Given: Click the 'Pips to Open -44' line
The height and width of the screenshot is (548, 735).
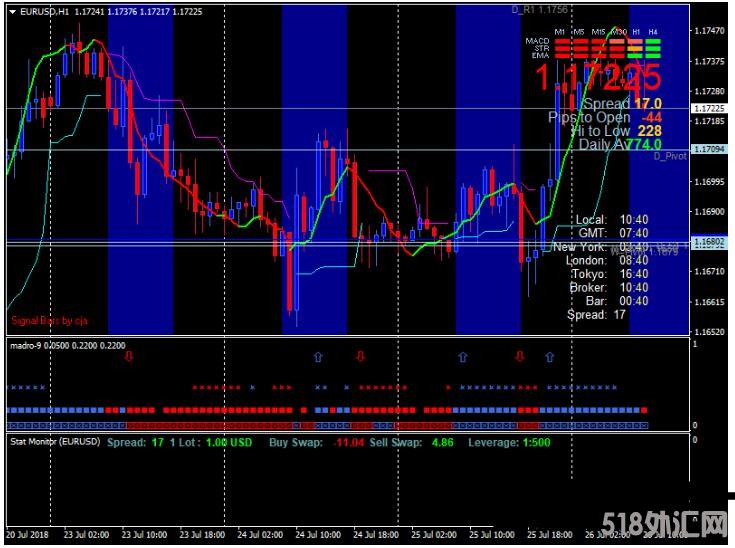Looking at the screenshot, I should 605,117.
